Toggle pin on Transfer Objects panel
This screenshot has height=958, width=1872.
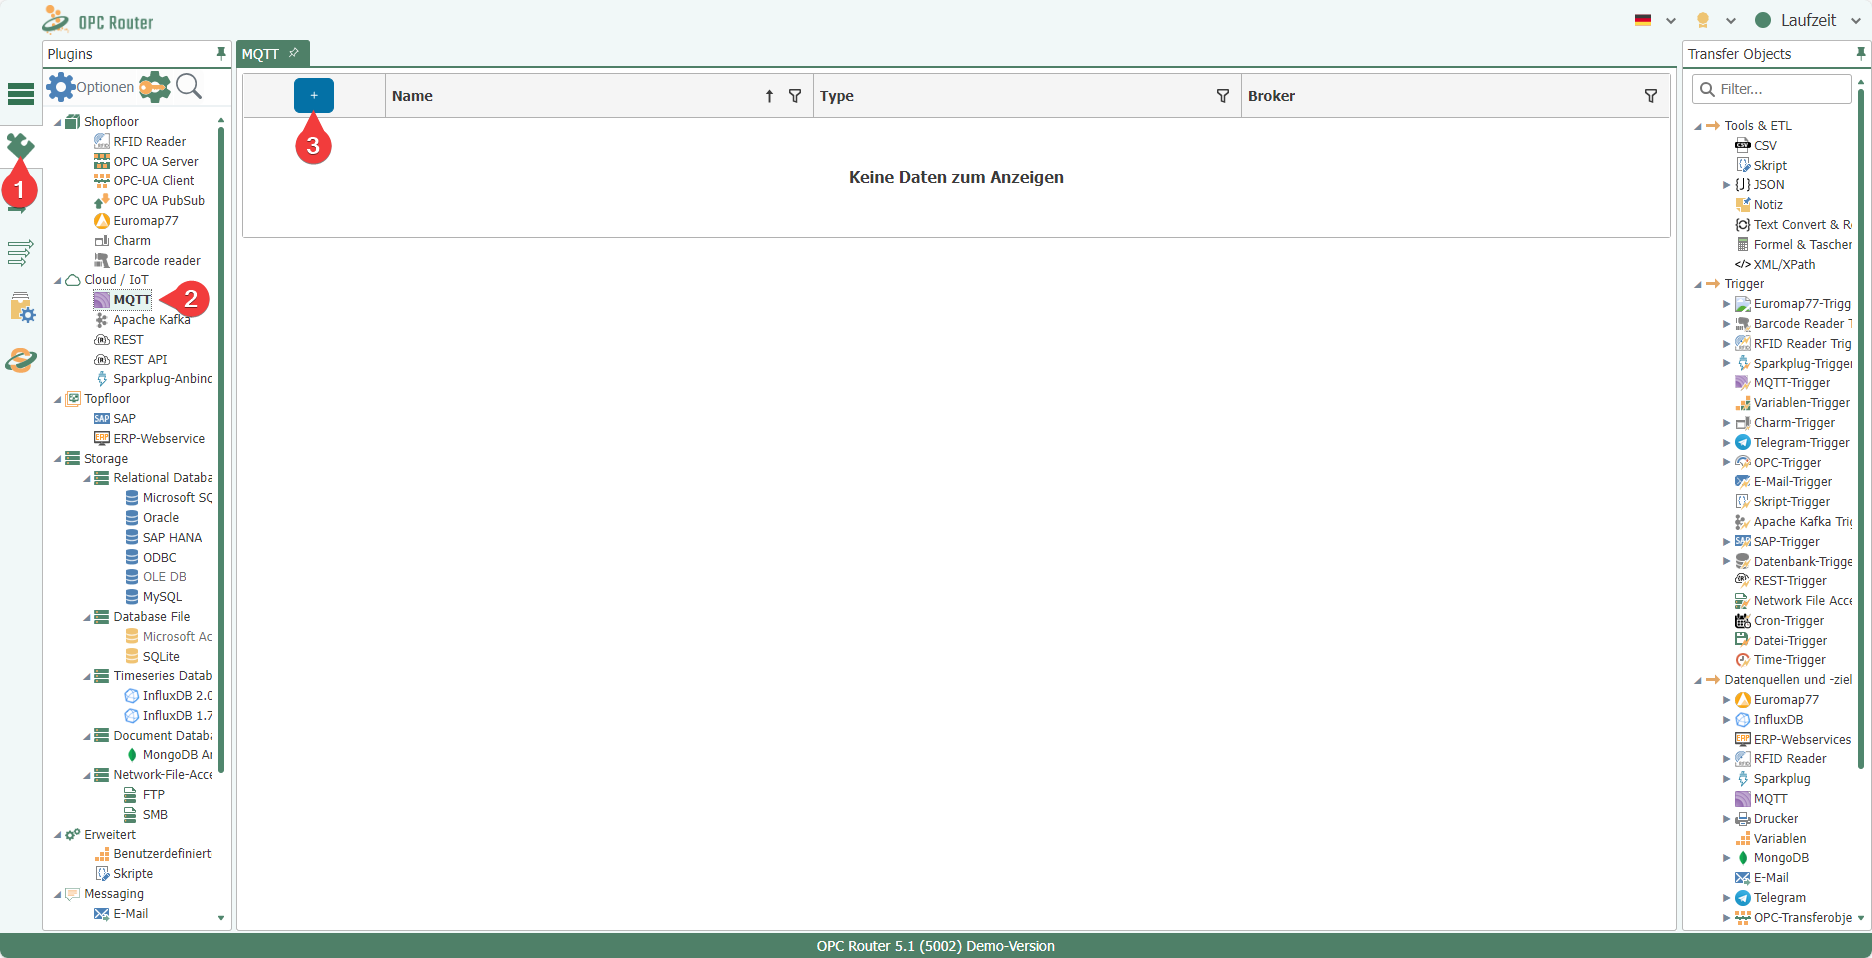tap(1860, 53)
